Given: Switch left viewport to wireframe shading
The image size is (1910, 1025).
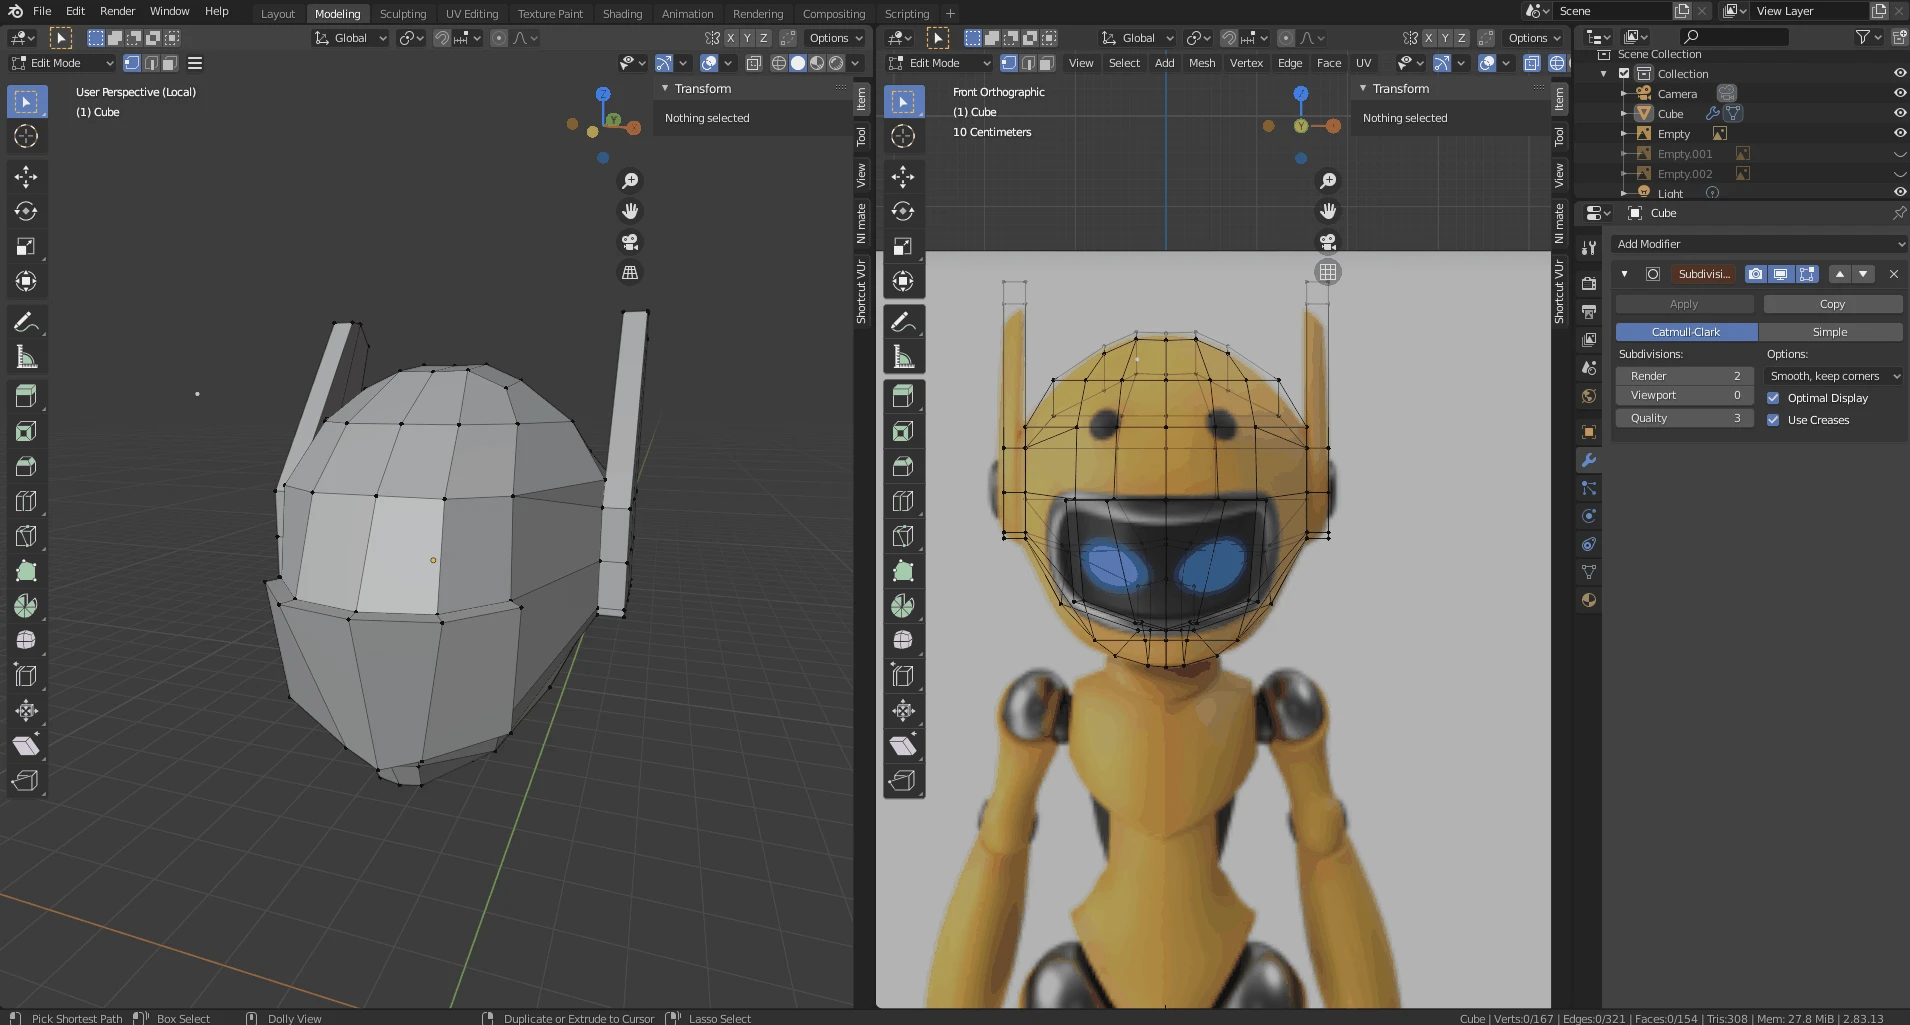Looking at the screenshot, I should [x=779, y=63].
